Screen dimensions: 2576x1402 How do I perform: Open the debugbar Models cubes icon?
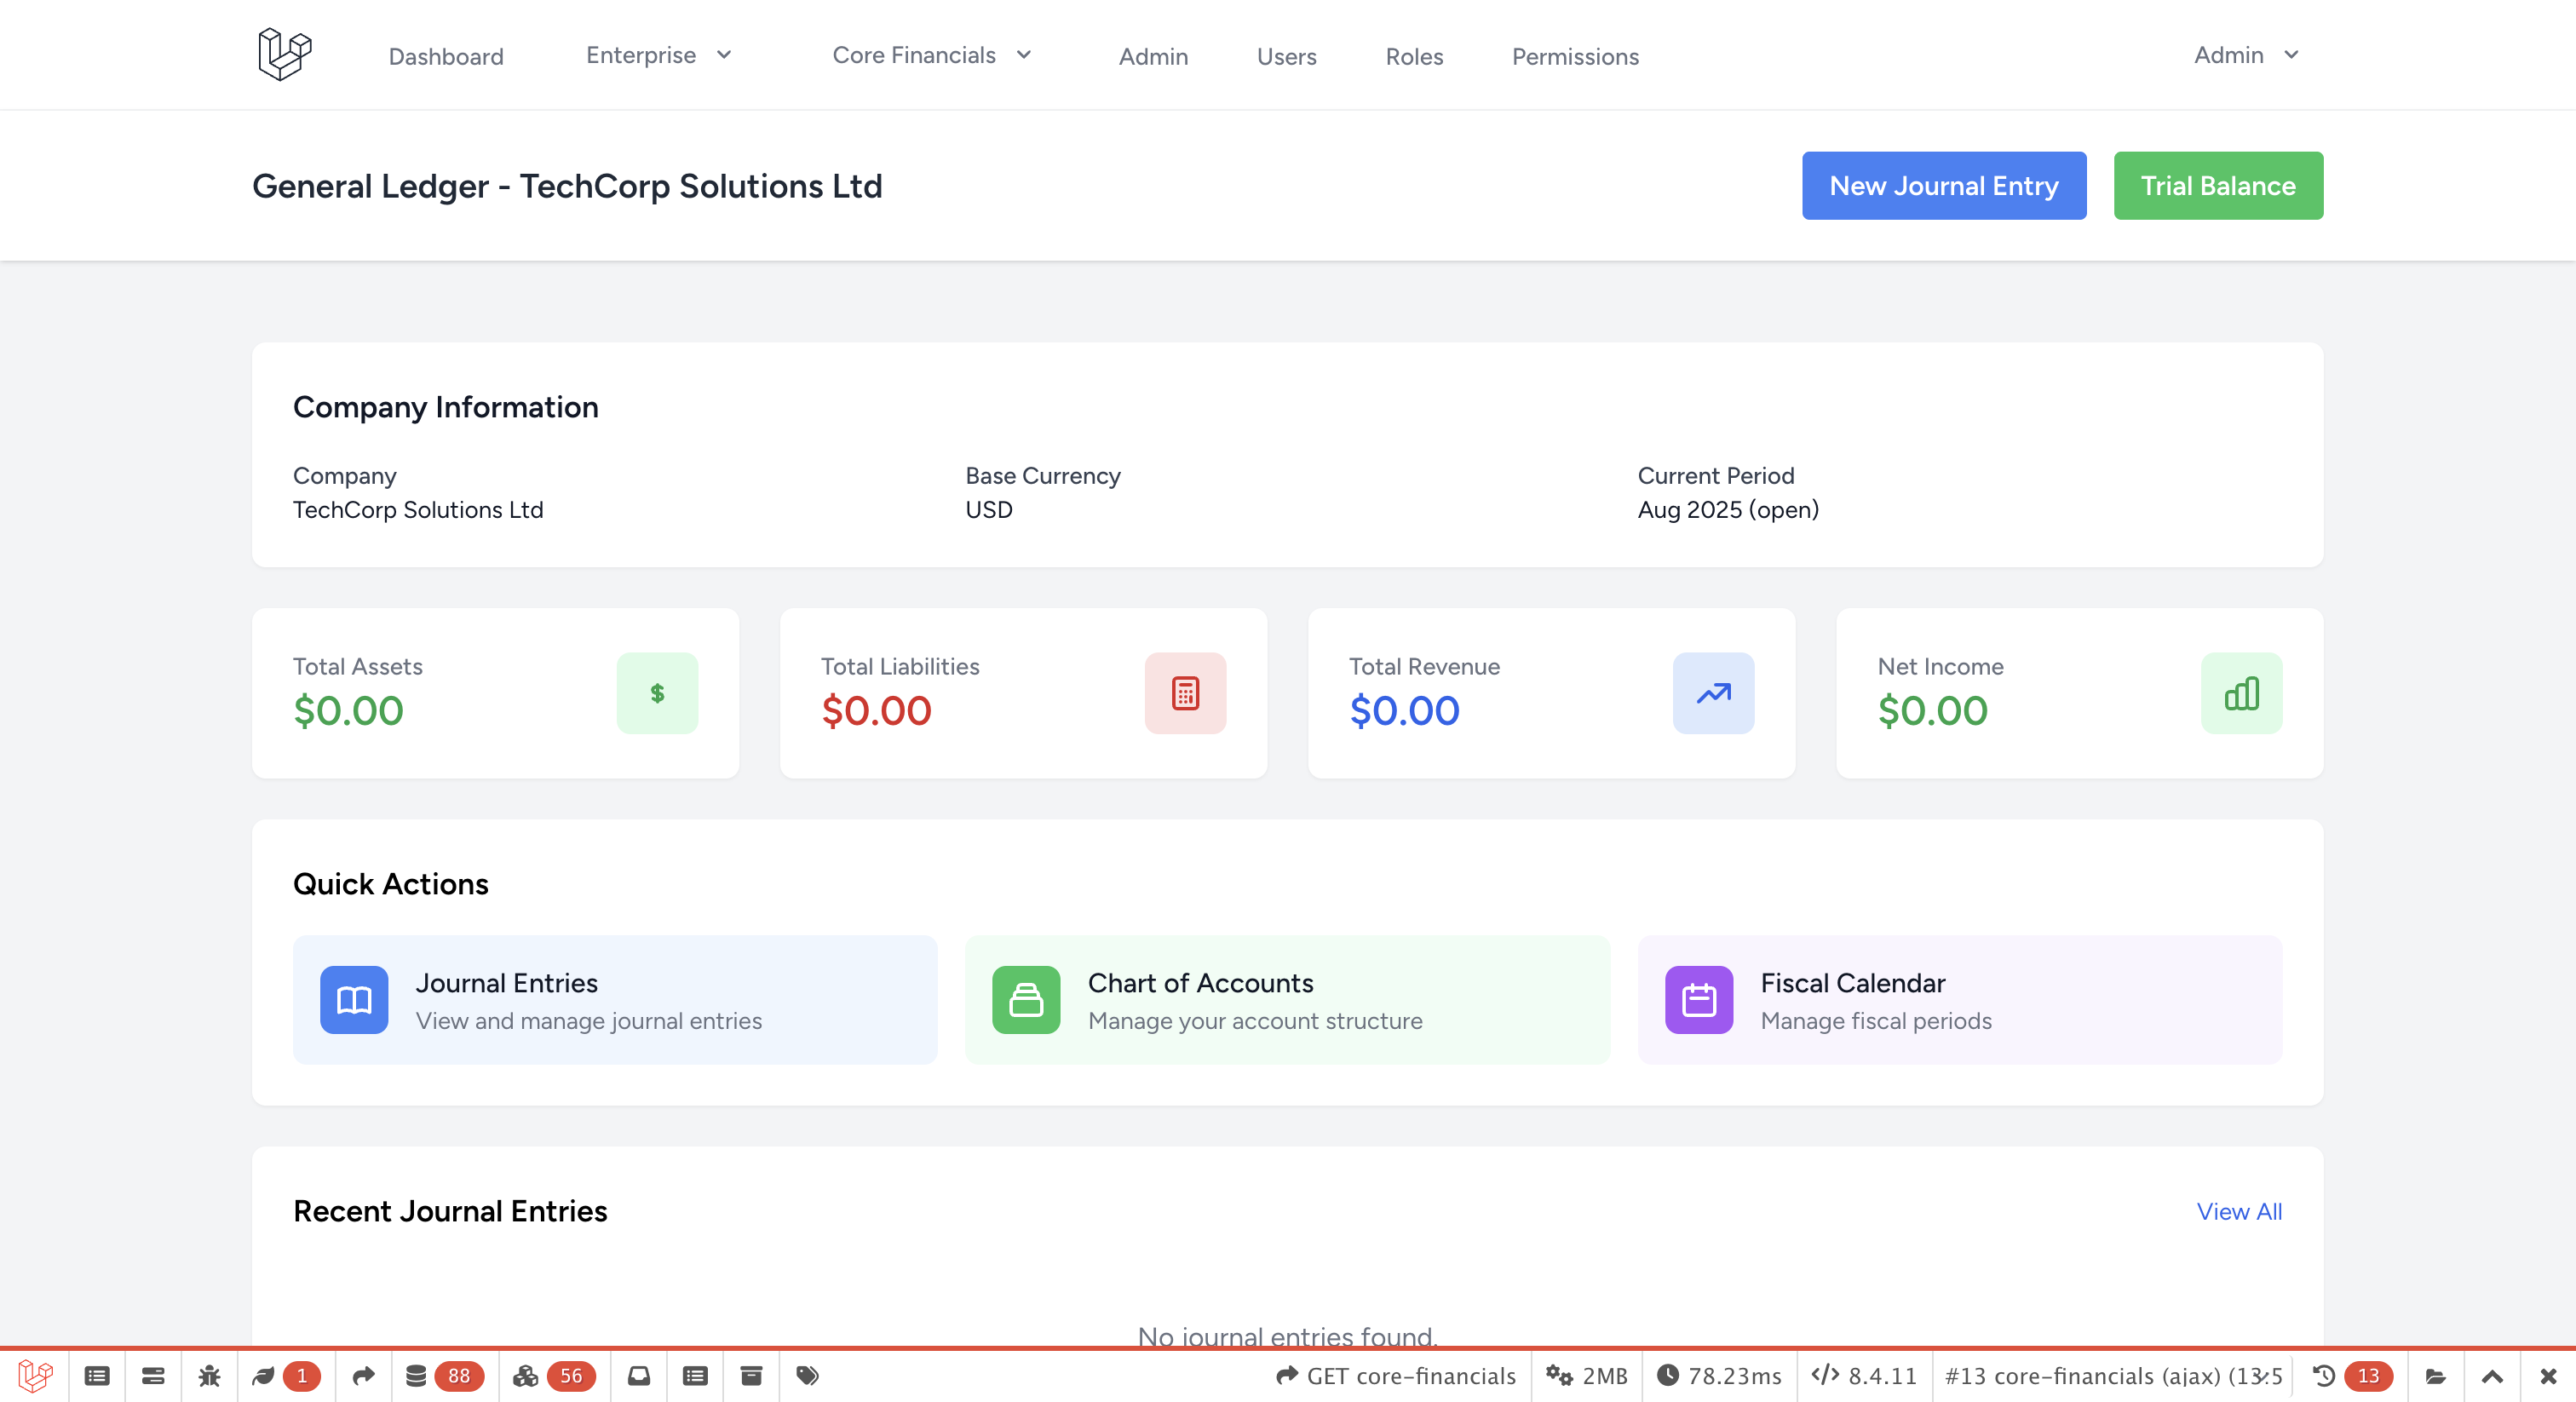[x=526, y=1376]
